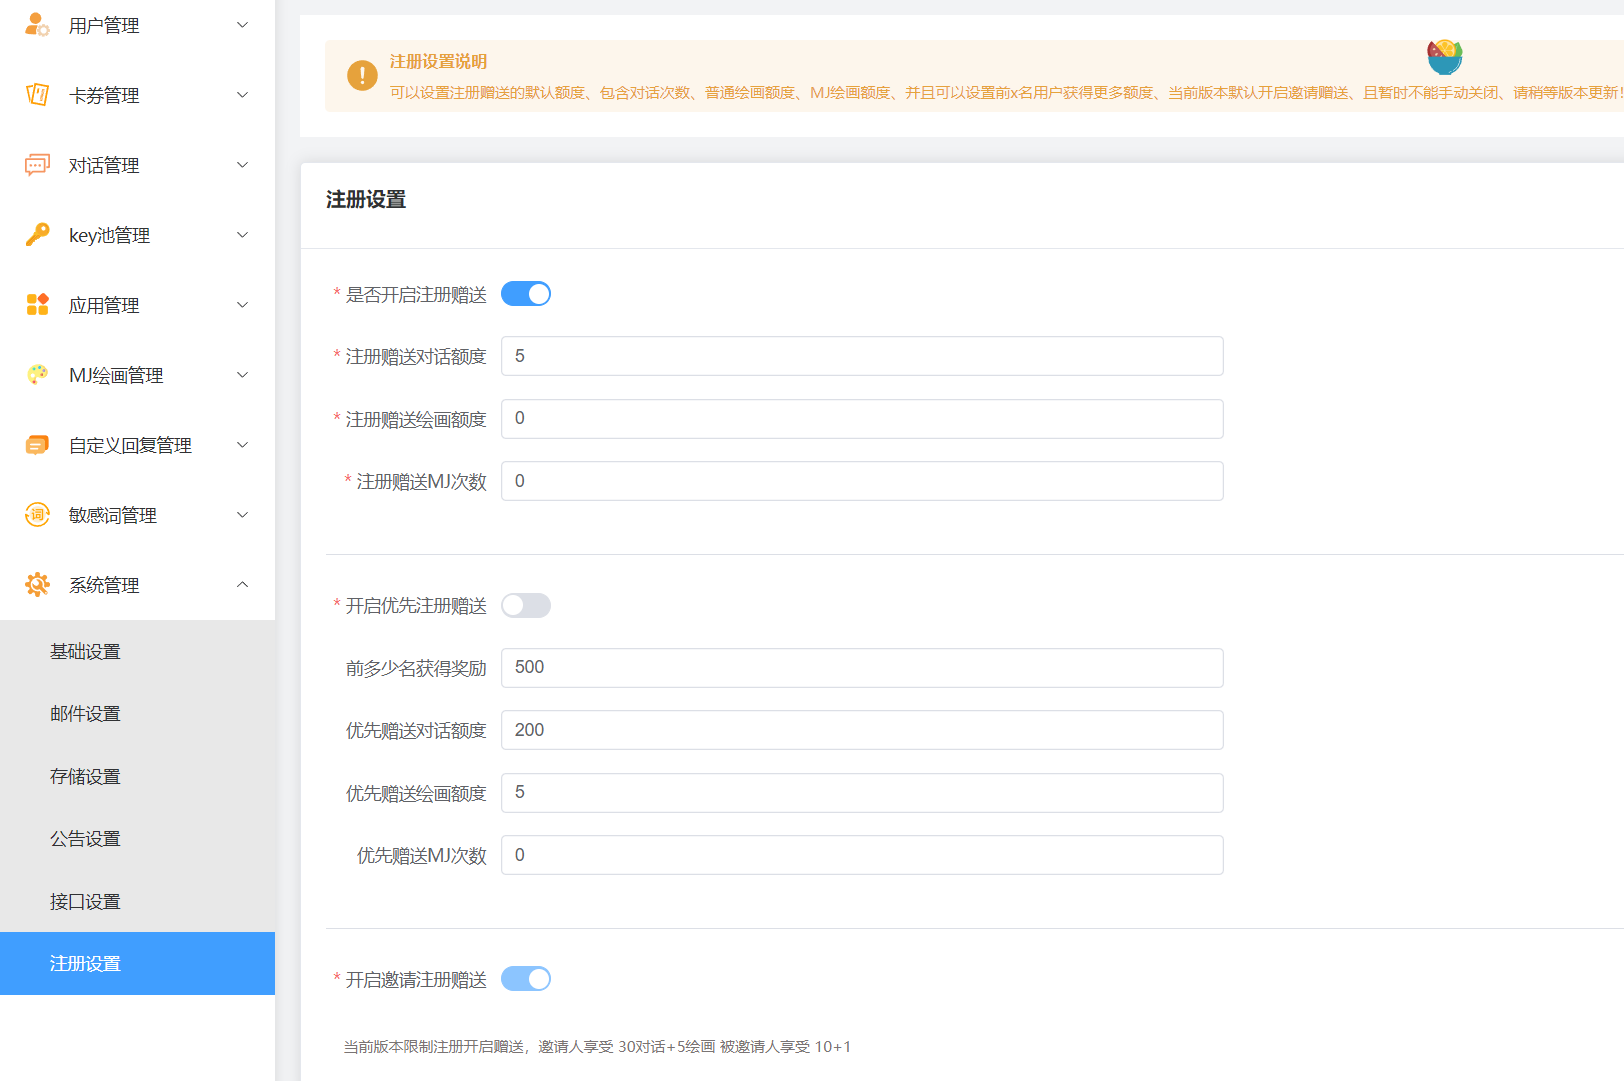Click the 应用管理 apps icon
Viewport: 1624px width, 1081px height.
point(37,305)
